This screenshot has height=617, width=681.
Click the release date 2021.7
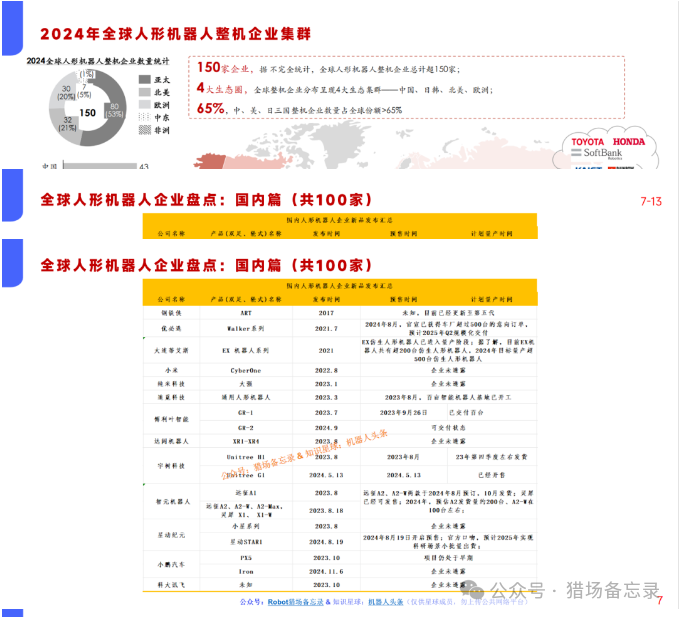(x=326, y=329)
